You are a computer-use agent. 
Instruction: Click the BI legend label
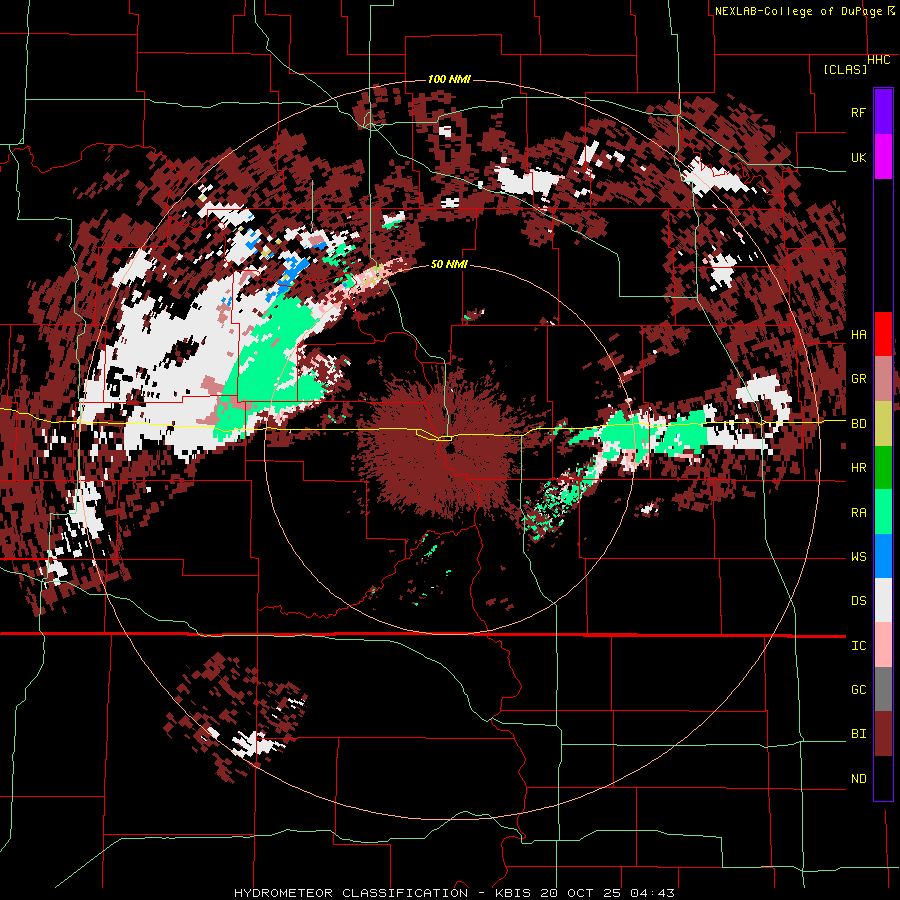pyautogui.click(x=858, y=734)
